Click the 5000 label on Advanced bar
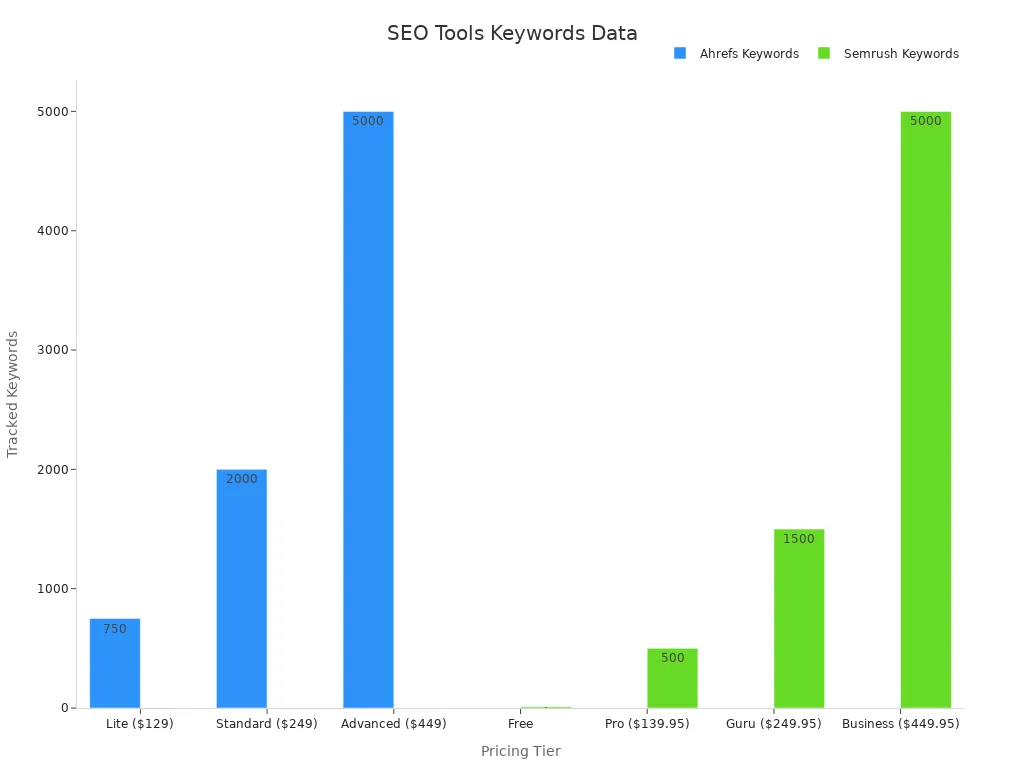1024x768 pixels. pyautogui.click(x=368, y=121)
